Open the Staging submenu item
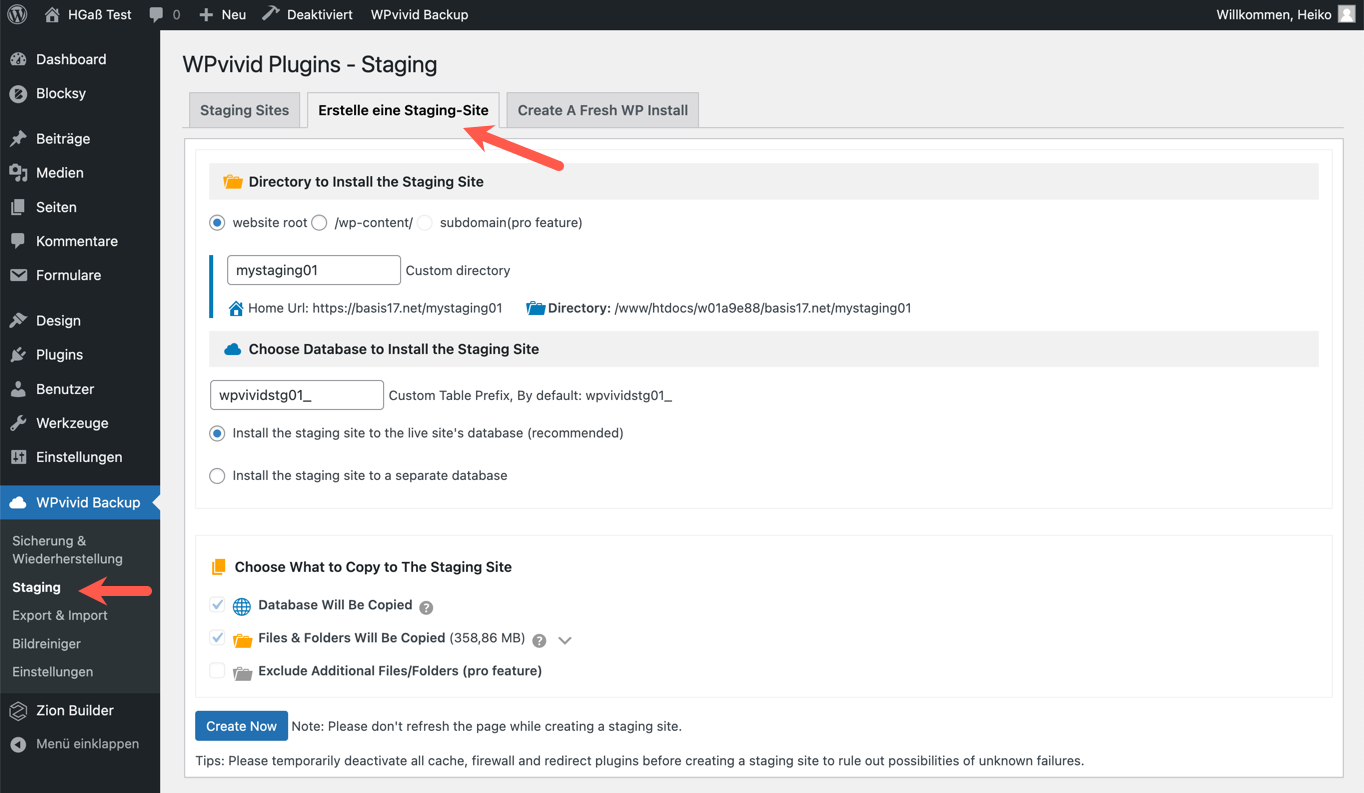 tap(36, 587)
